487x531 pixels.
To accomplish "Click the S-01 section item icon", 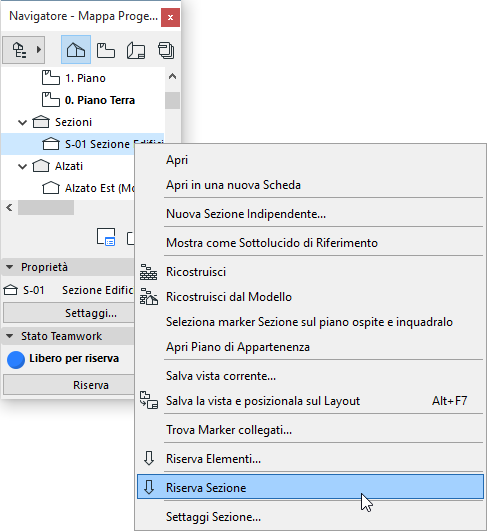I will 51,144.
